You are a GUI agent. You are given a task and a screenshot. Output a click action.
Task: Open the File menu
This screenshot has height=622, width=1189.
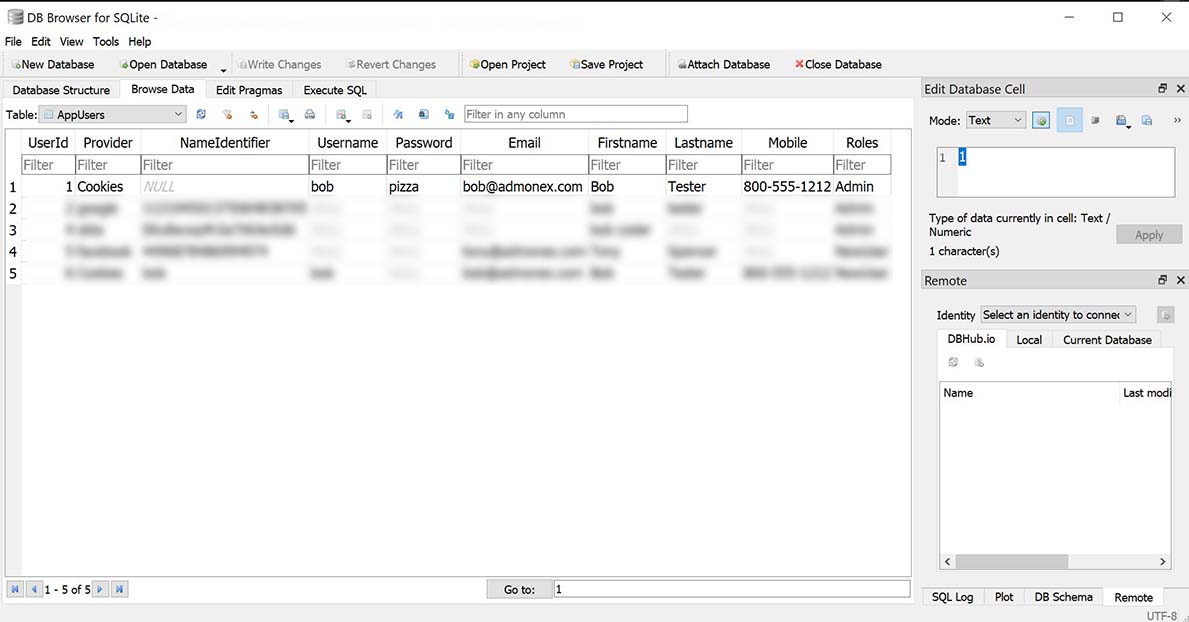point(14,42)
